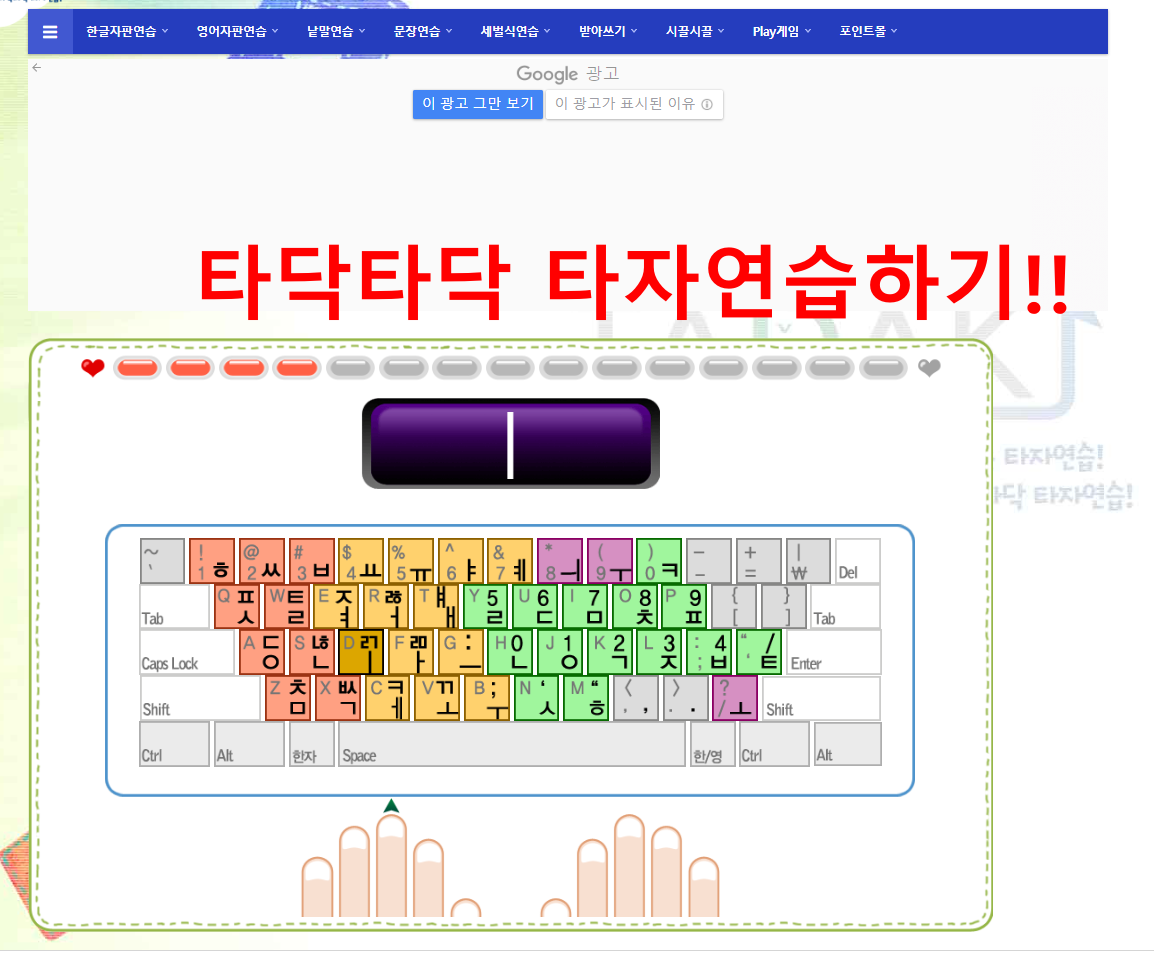Click the first gray progress pill indicator
1154x956 pixels.
(350, 368)
